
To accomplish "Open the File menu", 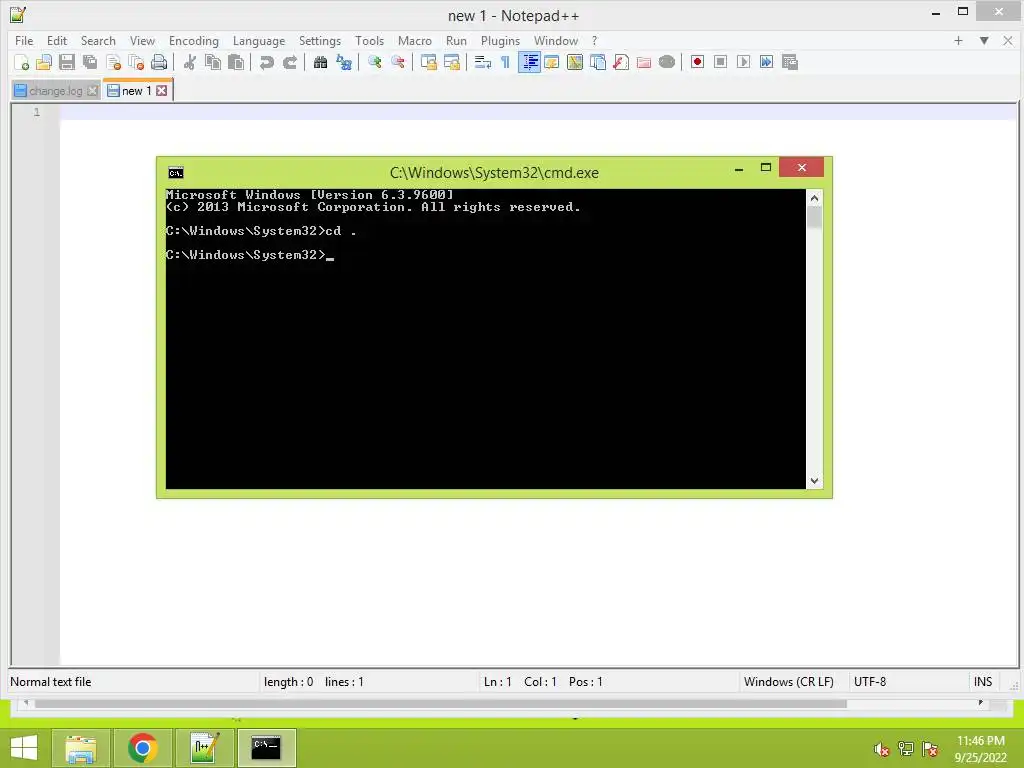I will pos(24,40).
